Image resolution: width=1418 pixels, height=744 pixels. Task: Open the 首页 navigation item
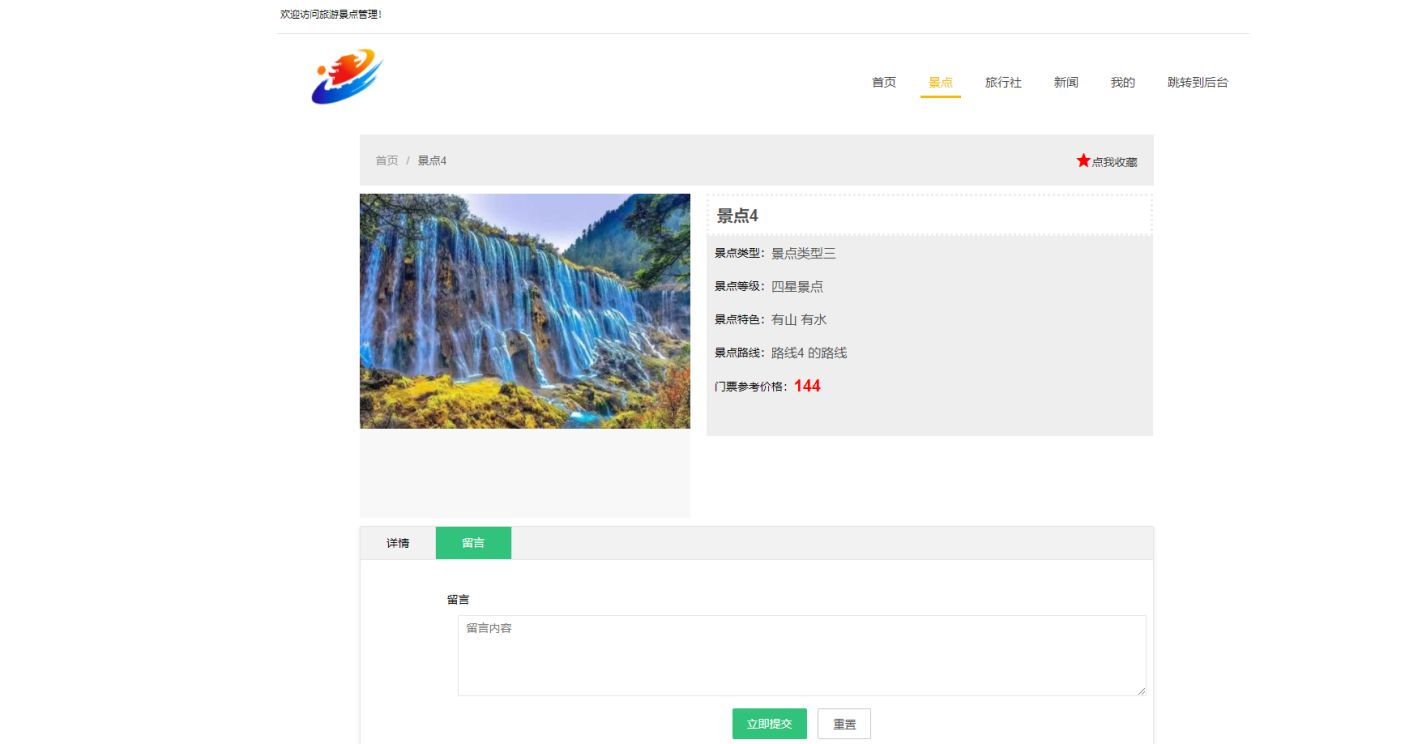pos(884,83)
